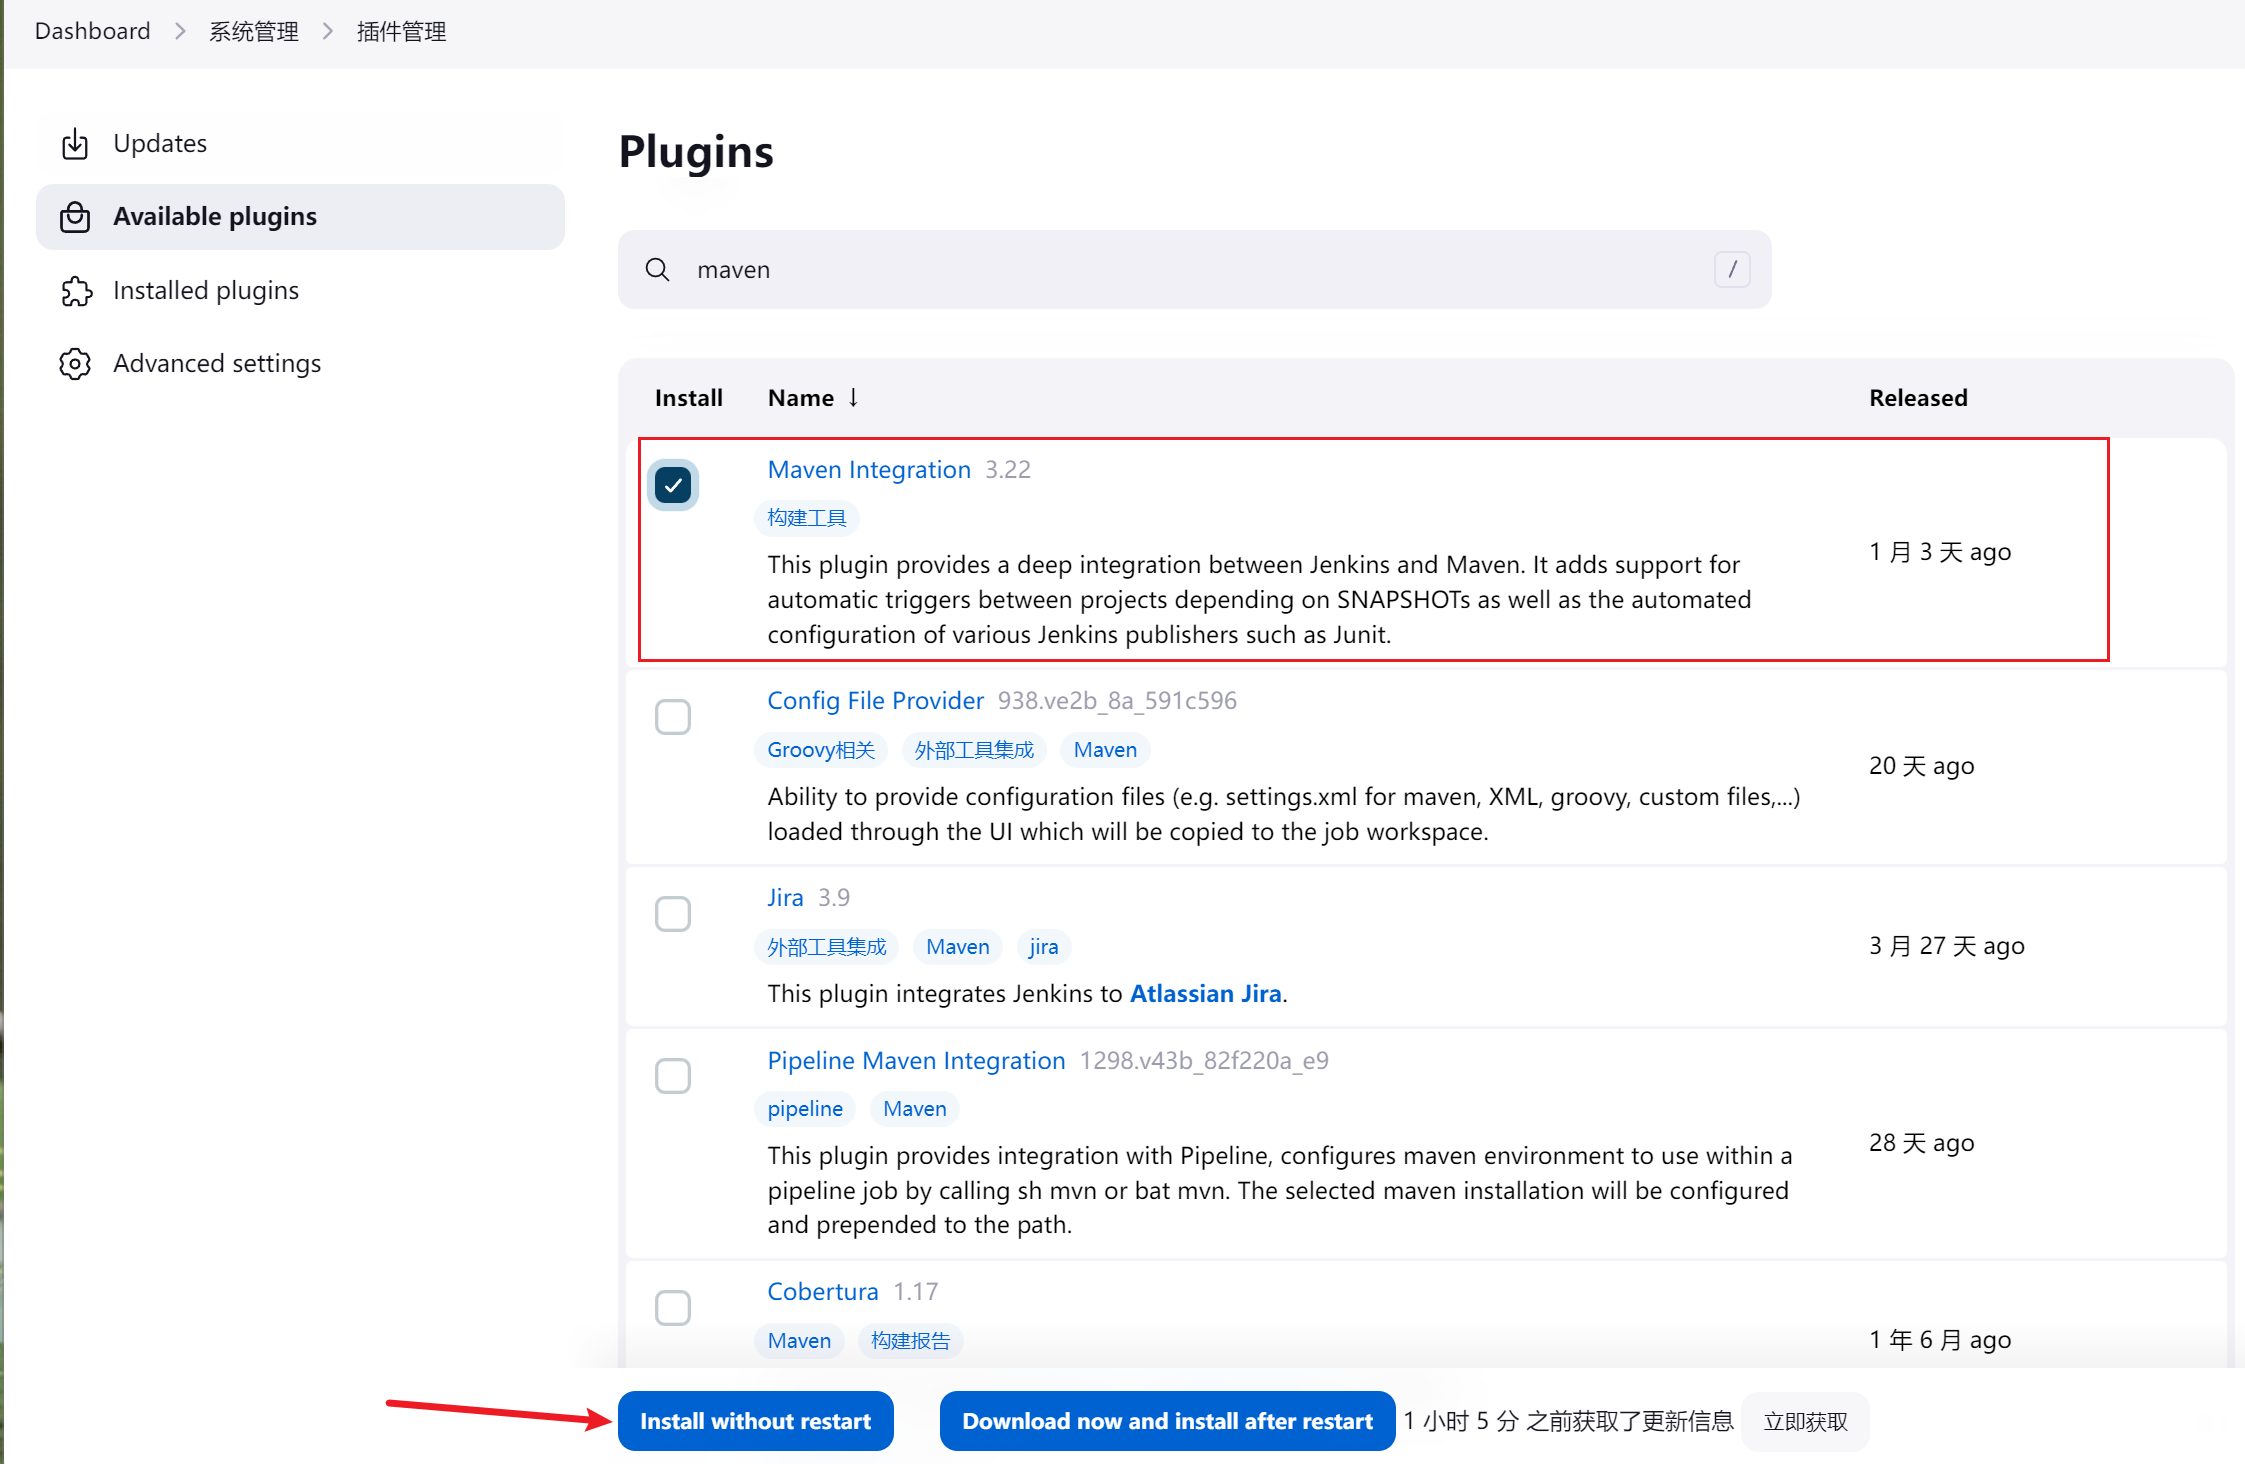Go to Dashboard via breadcrumb
Viewport: 2245px width, 1464px height.
91,31
